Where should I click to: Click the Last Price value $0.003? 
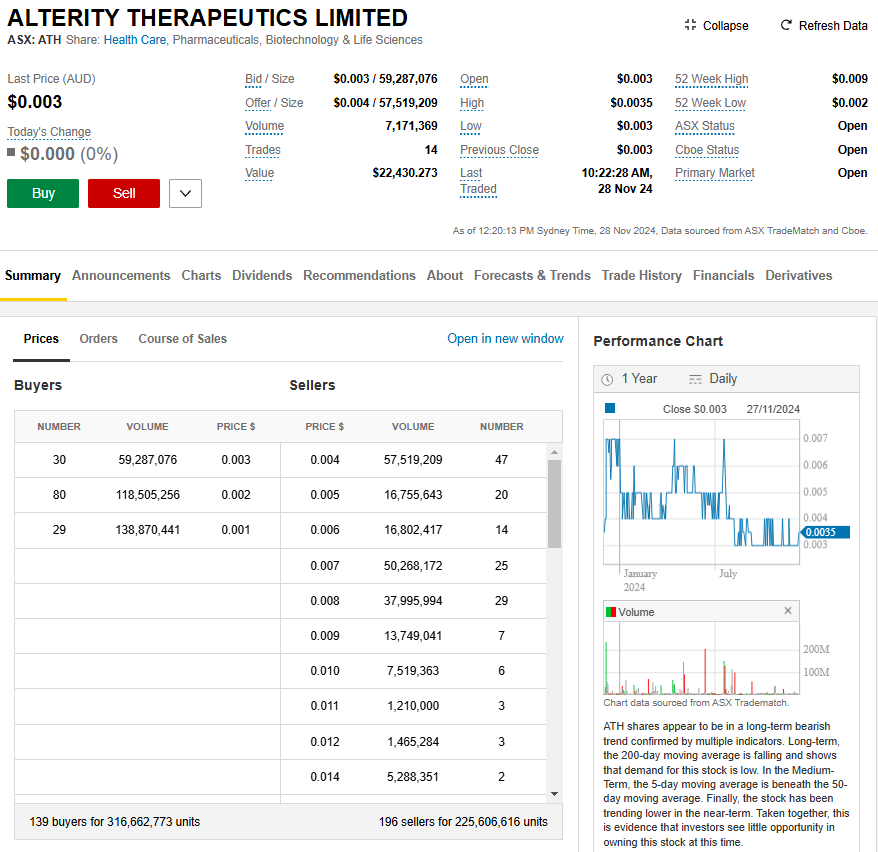(35, 102)
